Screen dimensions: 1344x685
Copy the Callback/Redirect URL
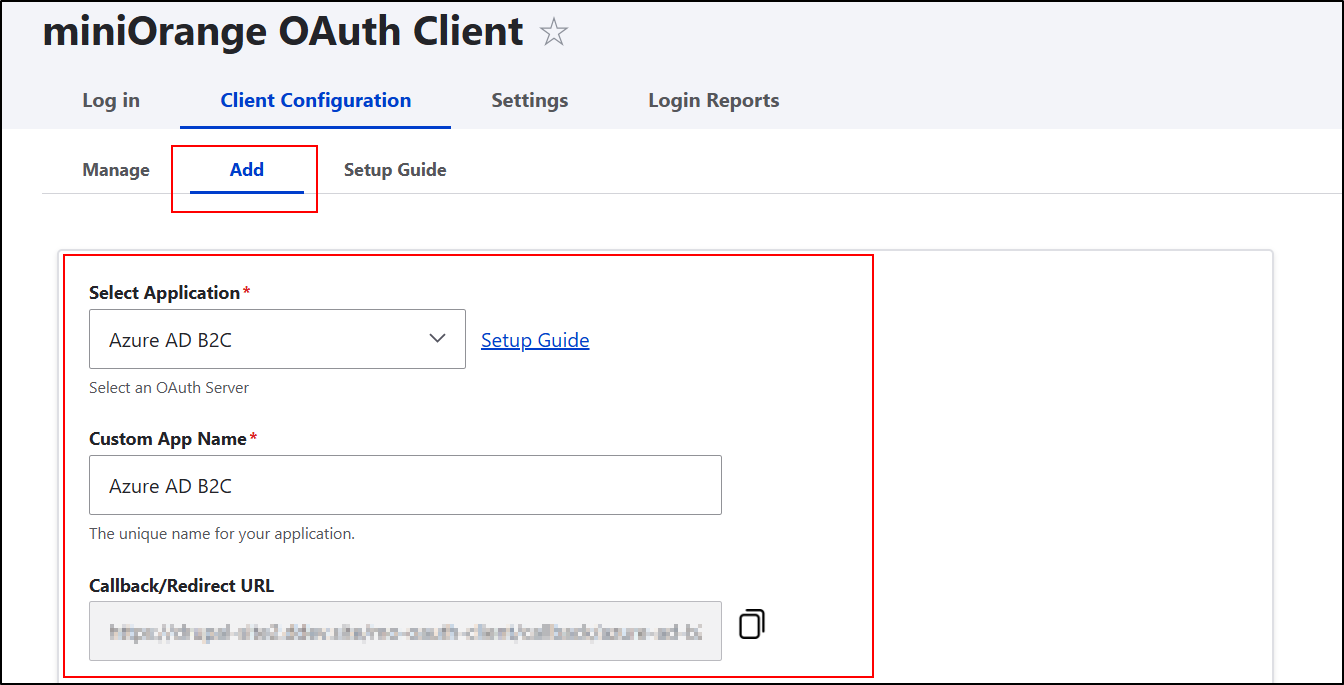[752, 624]
